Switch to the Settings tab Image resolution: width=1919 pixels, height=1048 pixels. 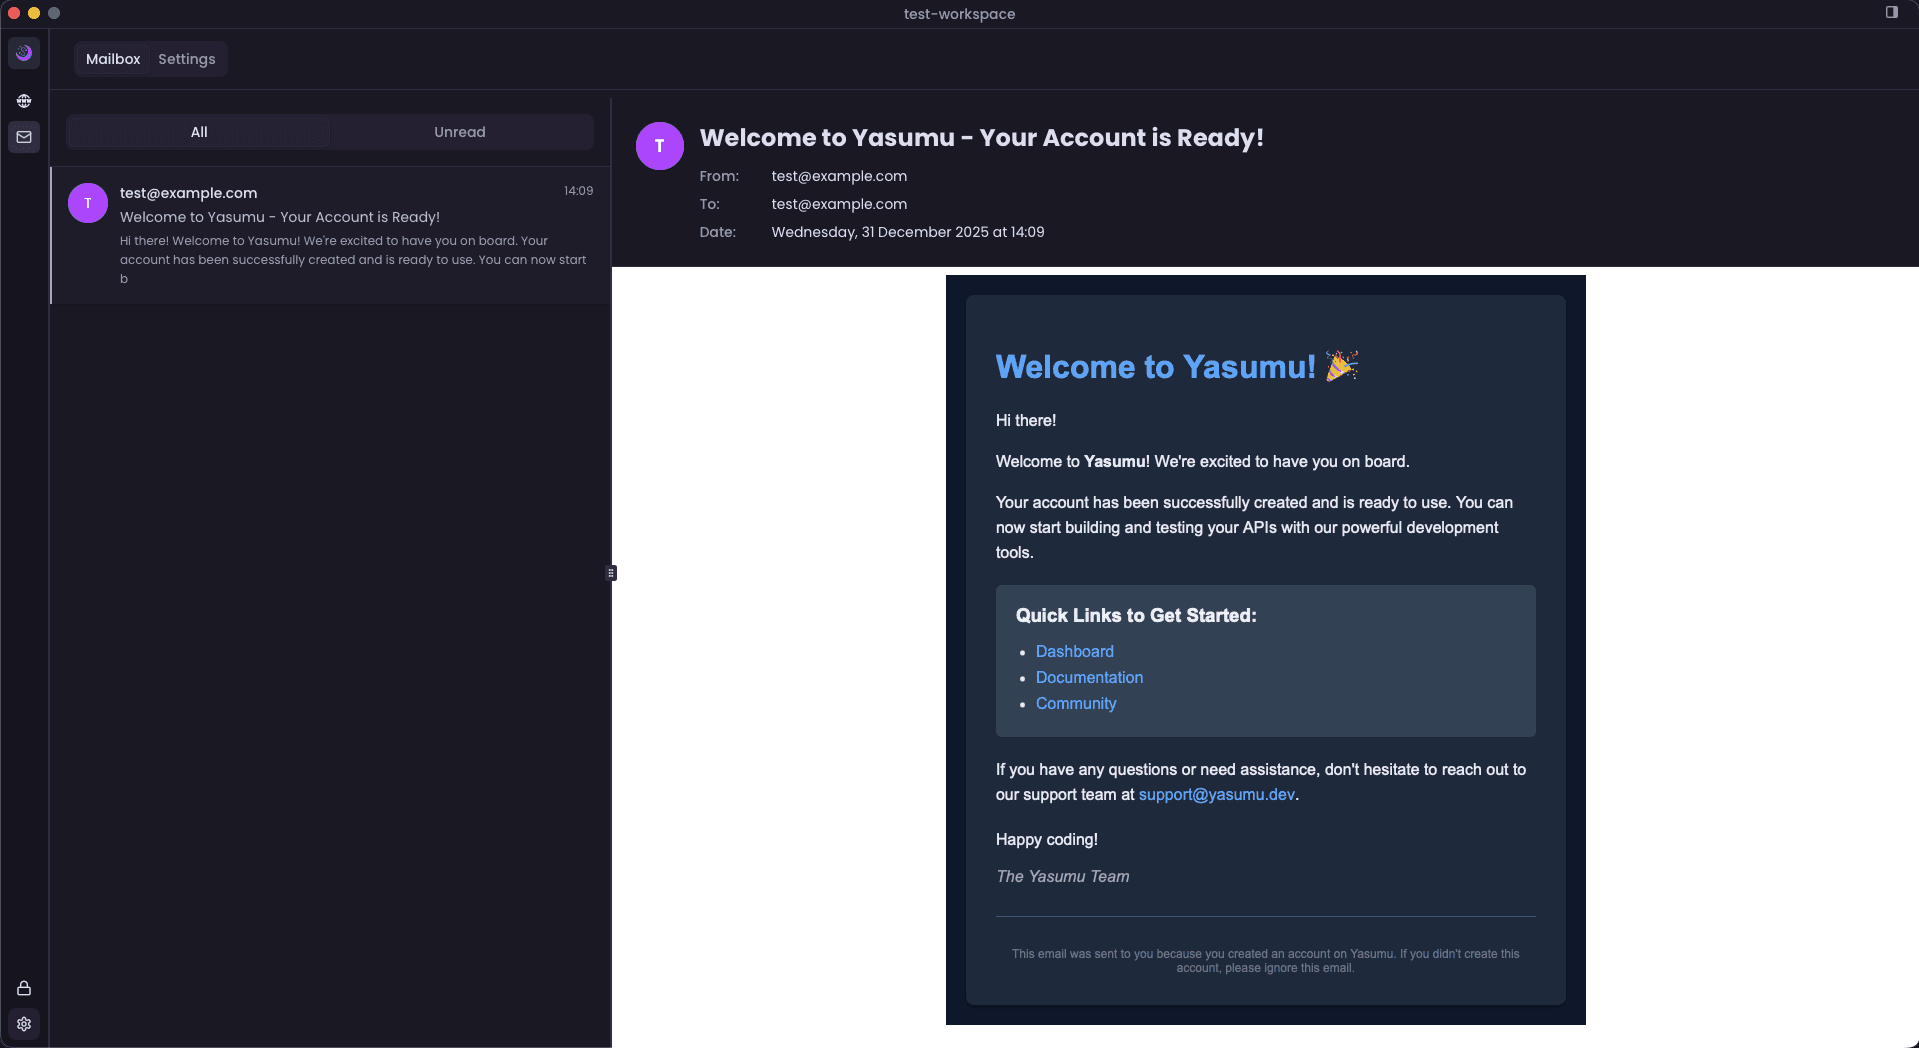[x=186, y=59]
